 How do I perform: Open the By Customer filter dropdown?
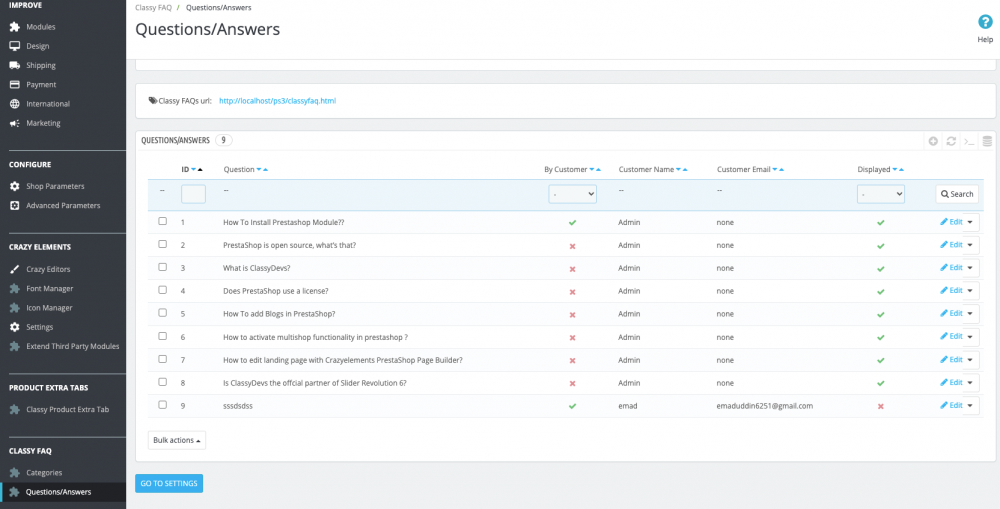pos(572,194)
